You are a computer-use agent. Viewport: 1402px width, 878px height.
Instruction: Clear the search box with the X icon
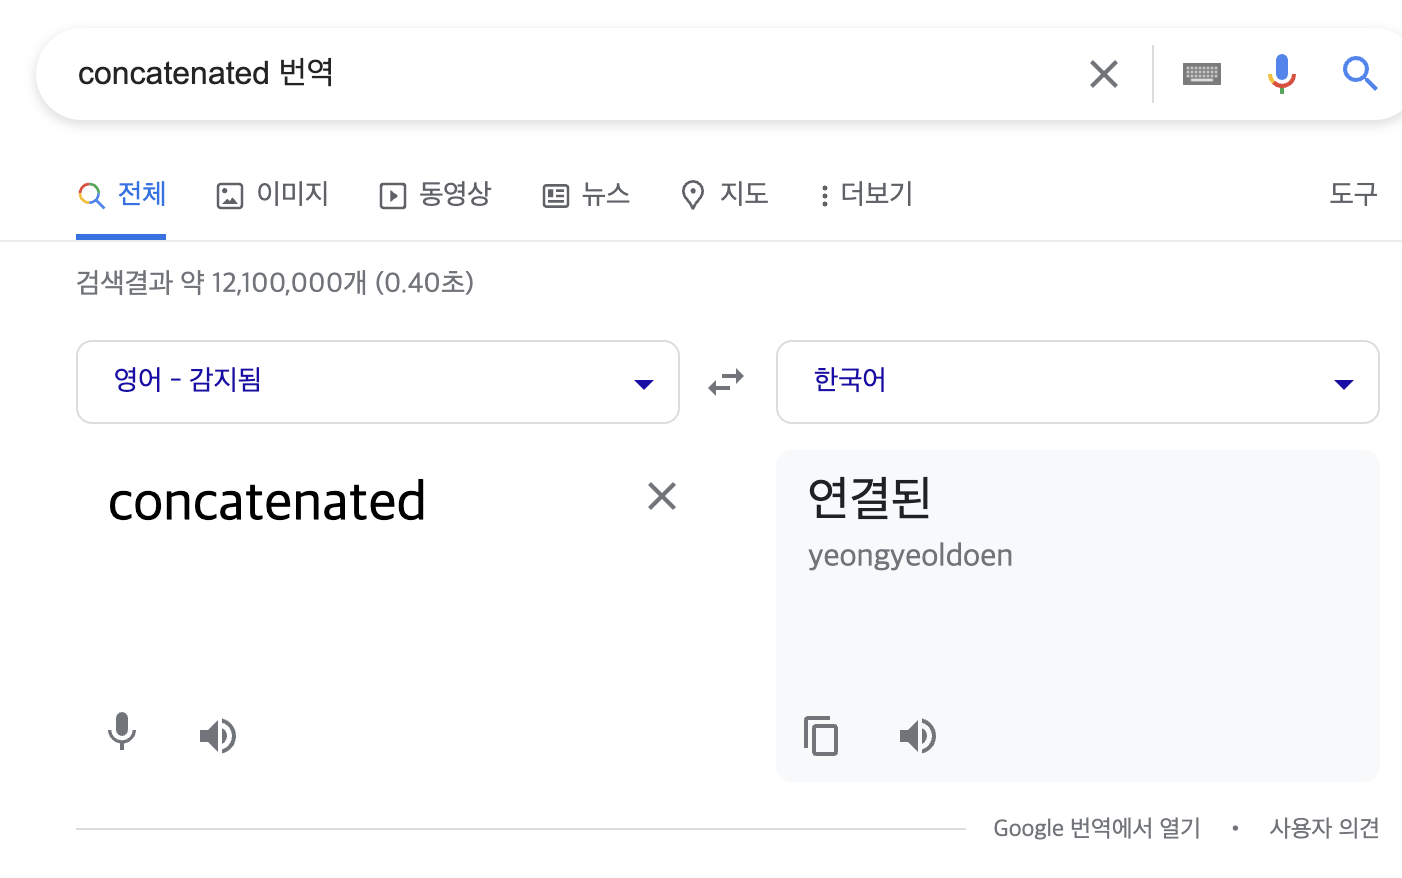pyautogui.click(x=1103, y=74)
